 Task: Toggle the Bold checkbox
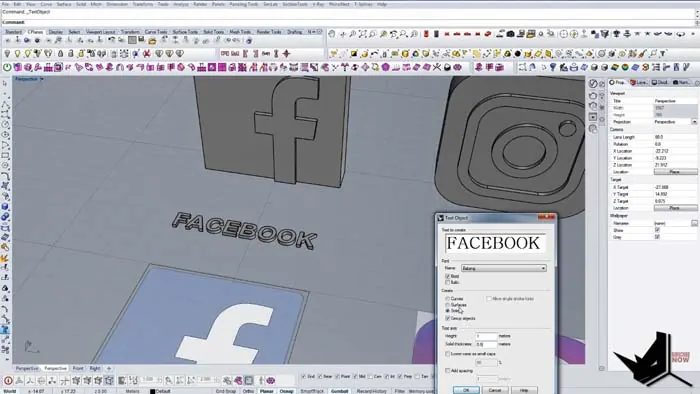click(448, 276)
